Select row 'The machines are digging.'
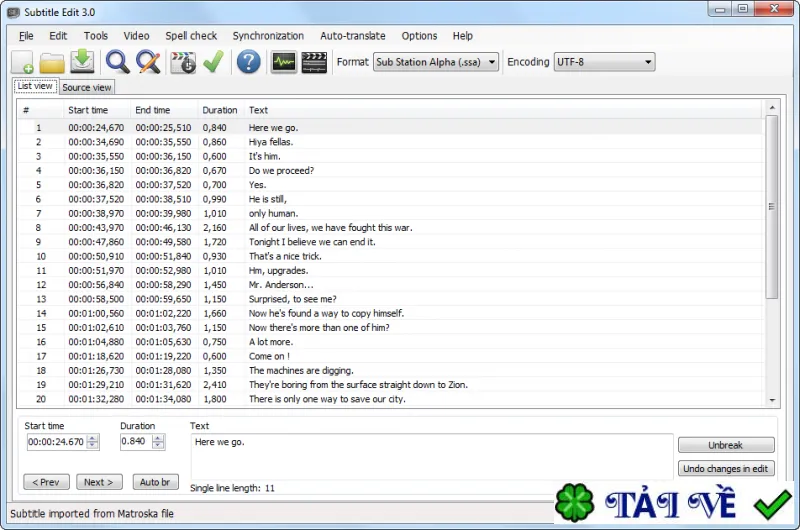 [x=390, y=370]
